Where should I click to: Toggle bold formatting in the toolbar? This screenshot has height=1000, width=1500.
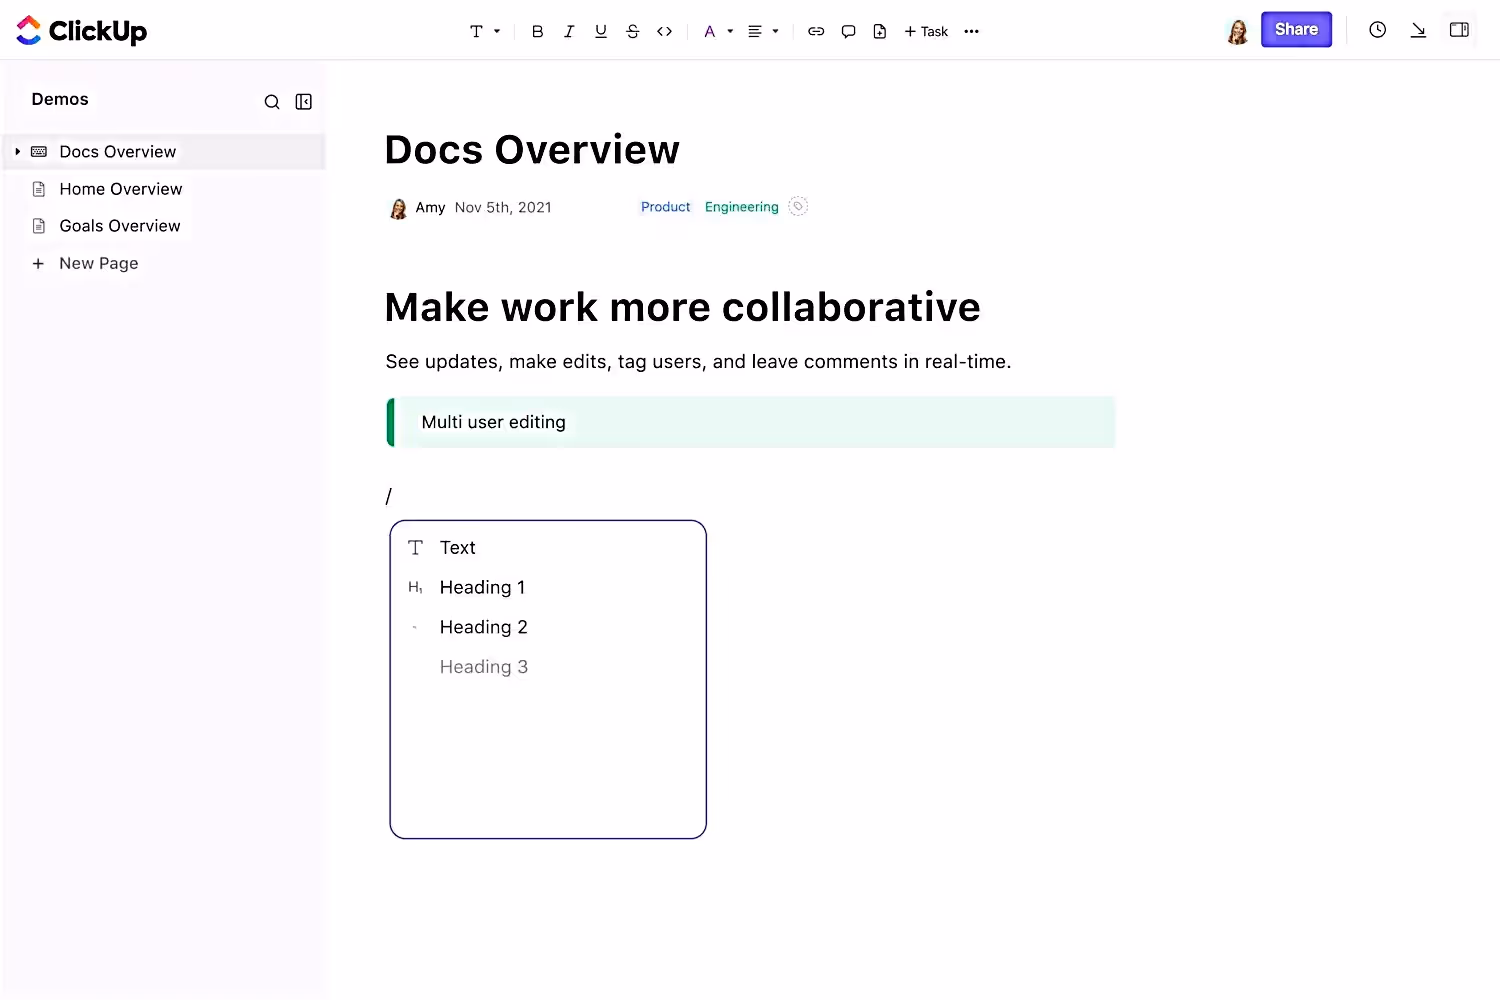coord(537,31)
